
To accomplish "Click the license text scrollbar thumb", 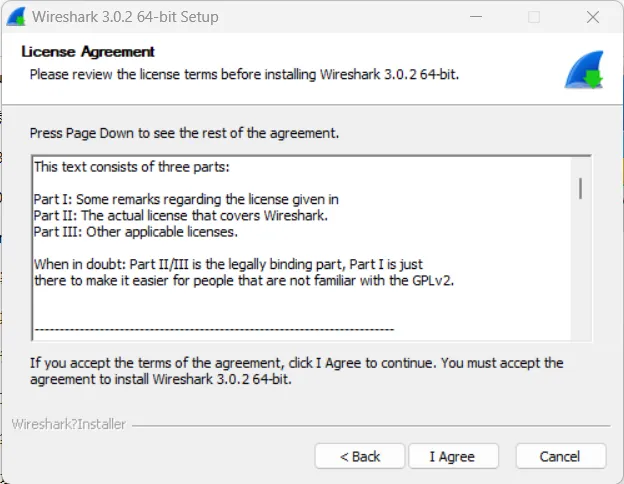I will (x=580, y=187).
